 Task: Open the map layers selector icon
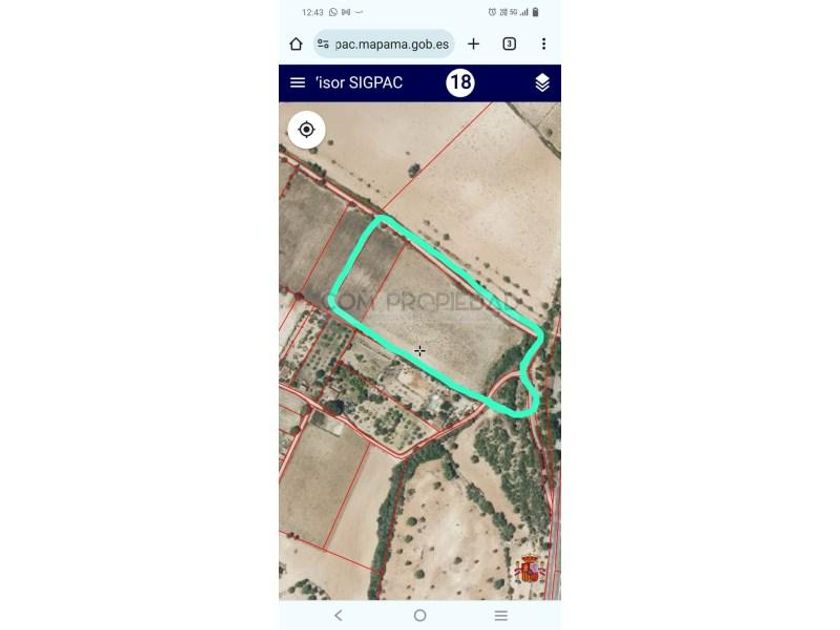[542, 82]
